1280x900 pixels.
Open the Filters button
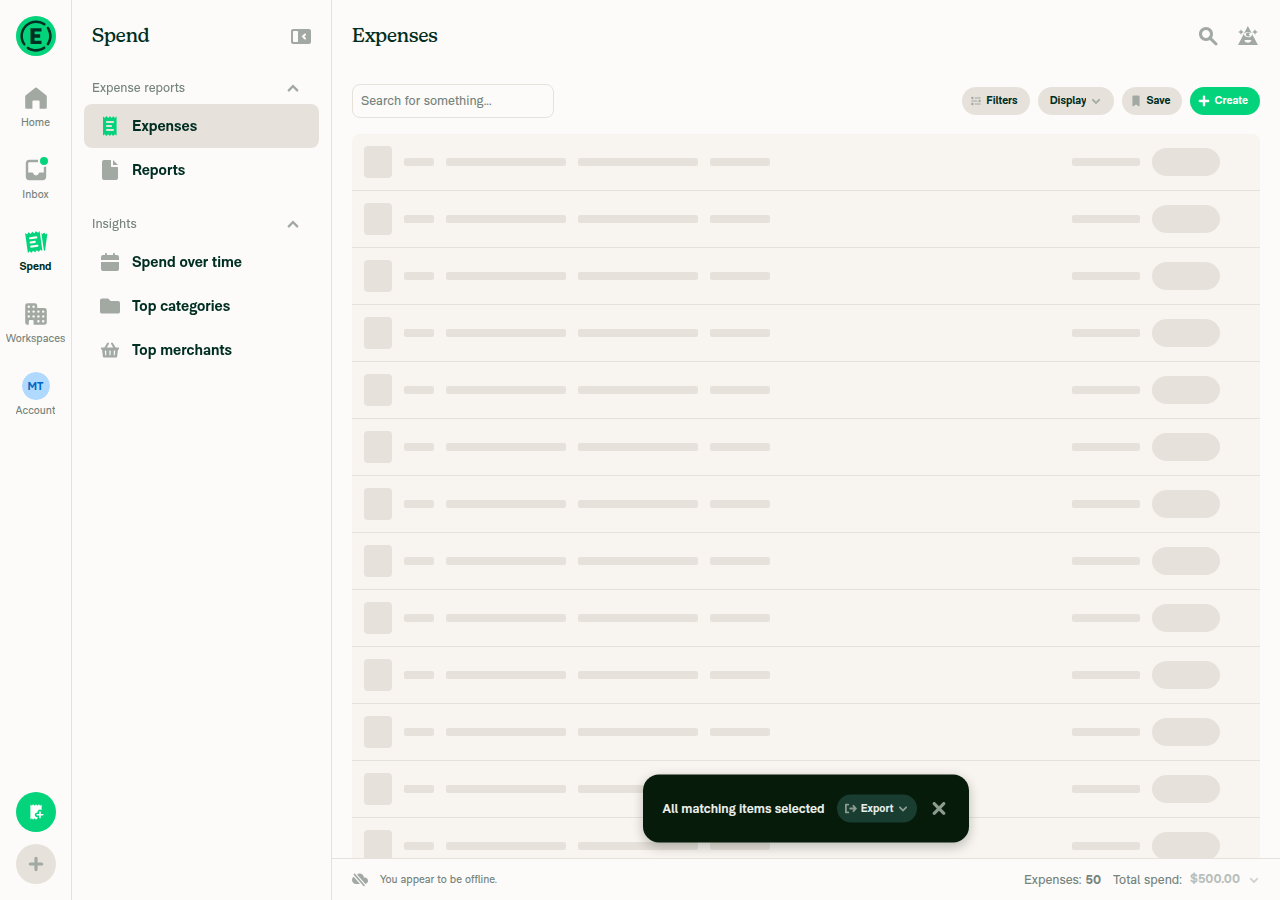(x=995, y=101)
